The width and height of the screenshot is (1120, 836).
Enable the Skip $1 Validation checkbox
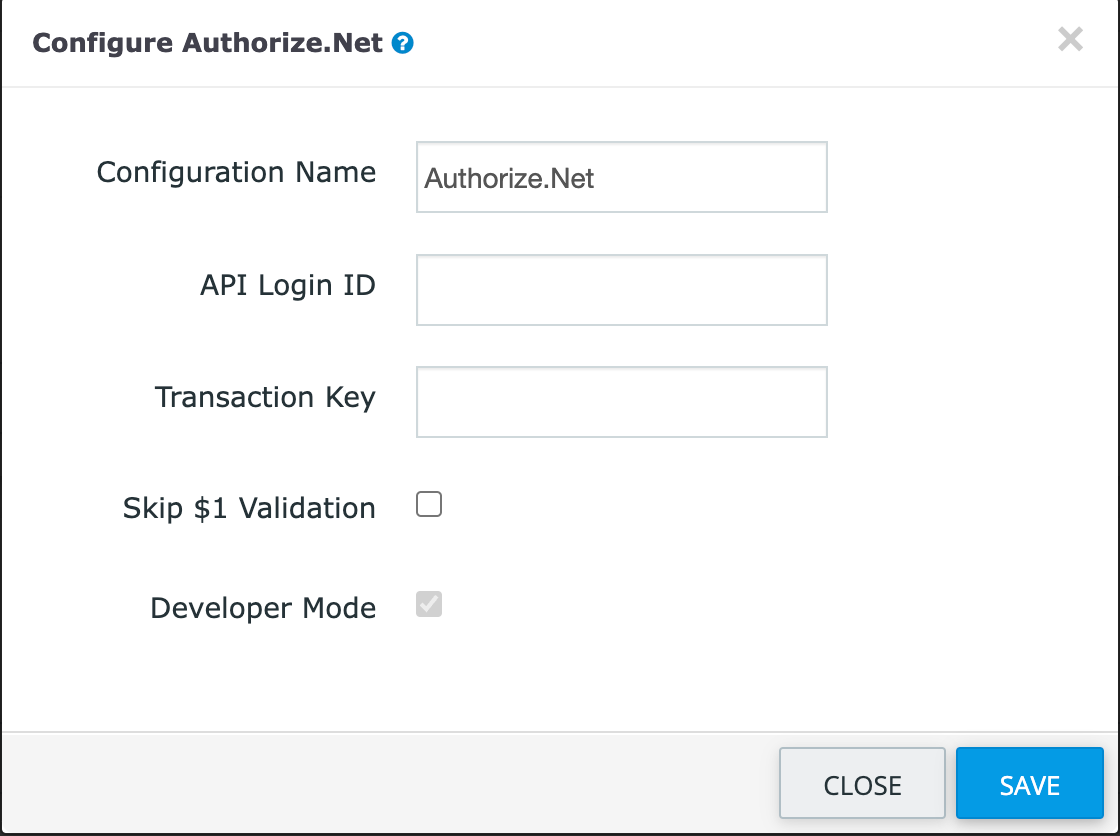[429, 504]
